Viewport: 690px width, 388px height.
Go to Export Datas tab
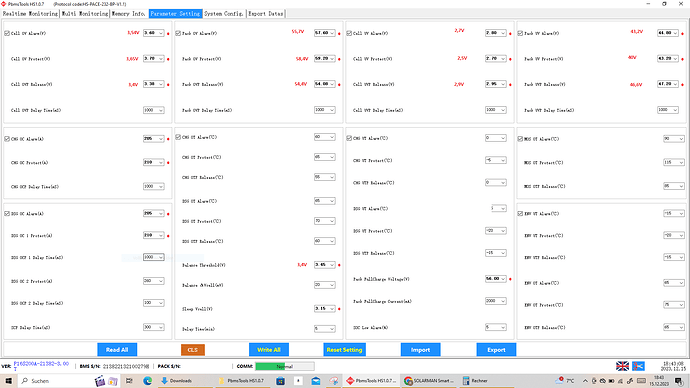[x=266, y=14]
